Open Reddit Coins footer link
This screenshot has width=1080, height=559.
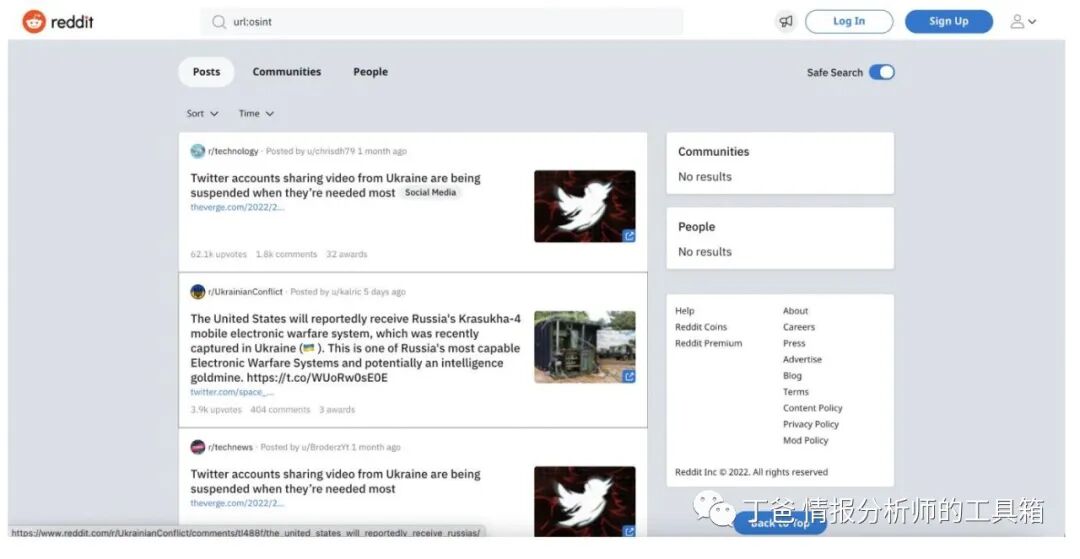701,327
